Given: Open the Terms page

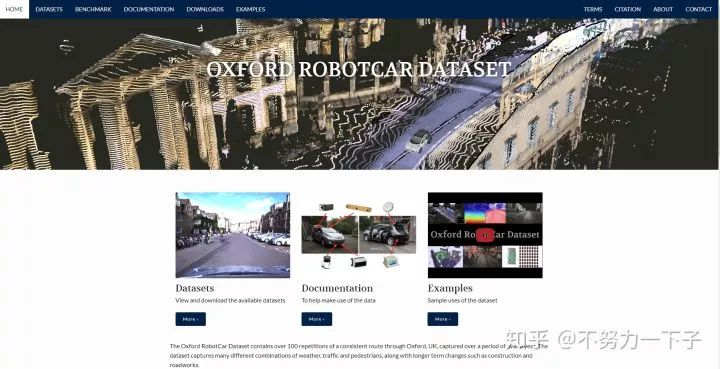Looking at the screenshot, I should (x=593, y=9).
